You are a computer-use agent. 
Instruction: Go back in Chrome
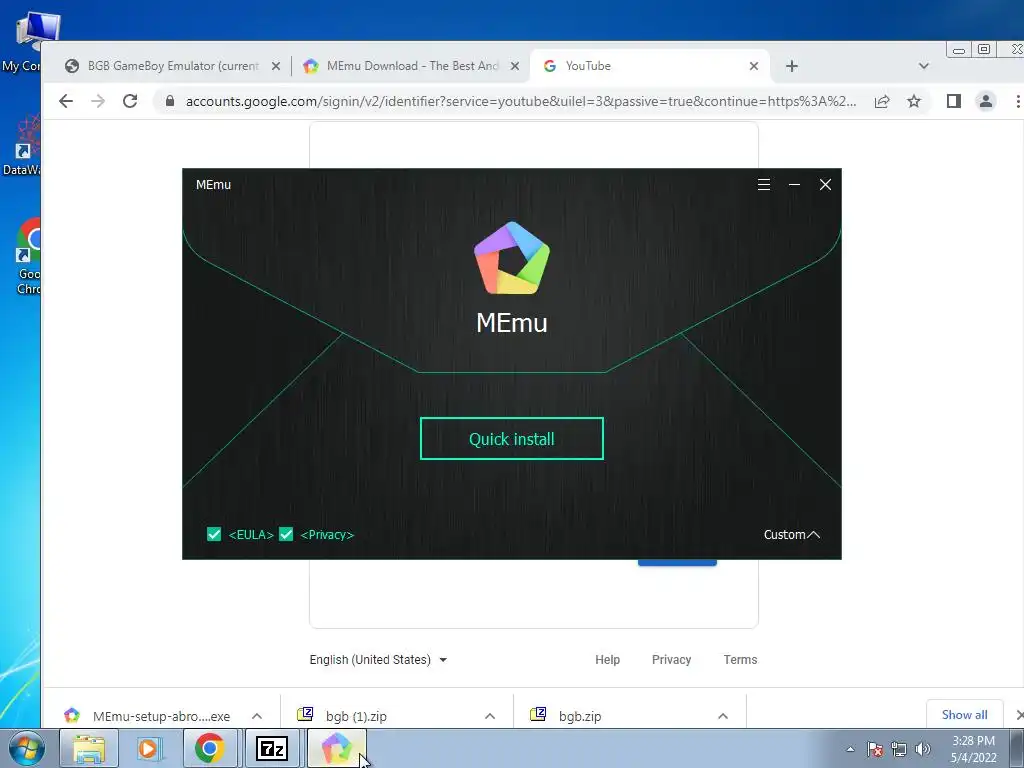pos(66,101)
